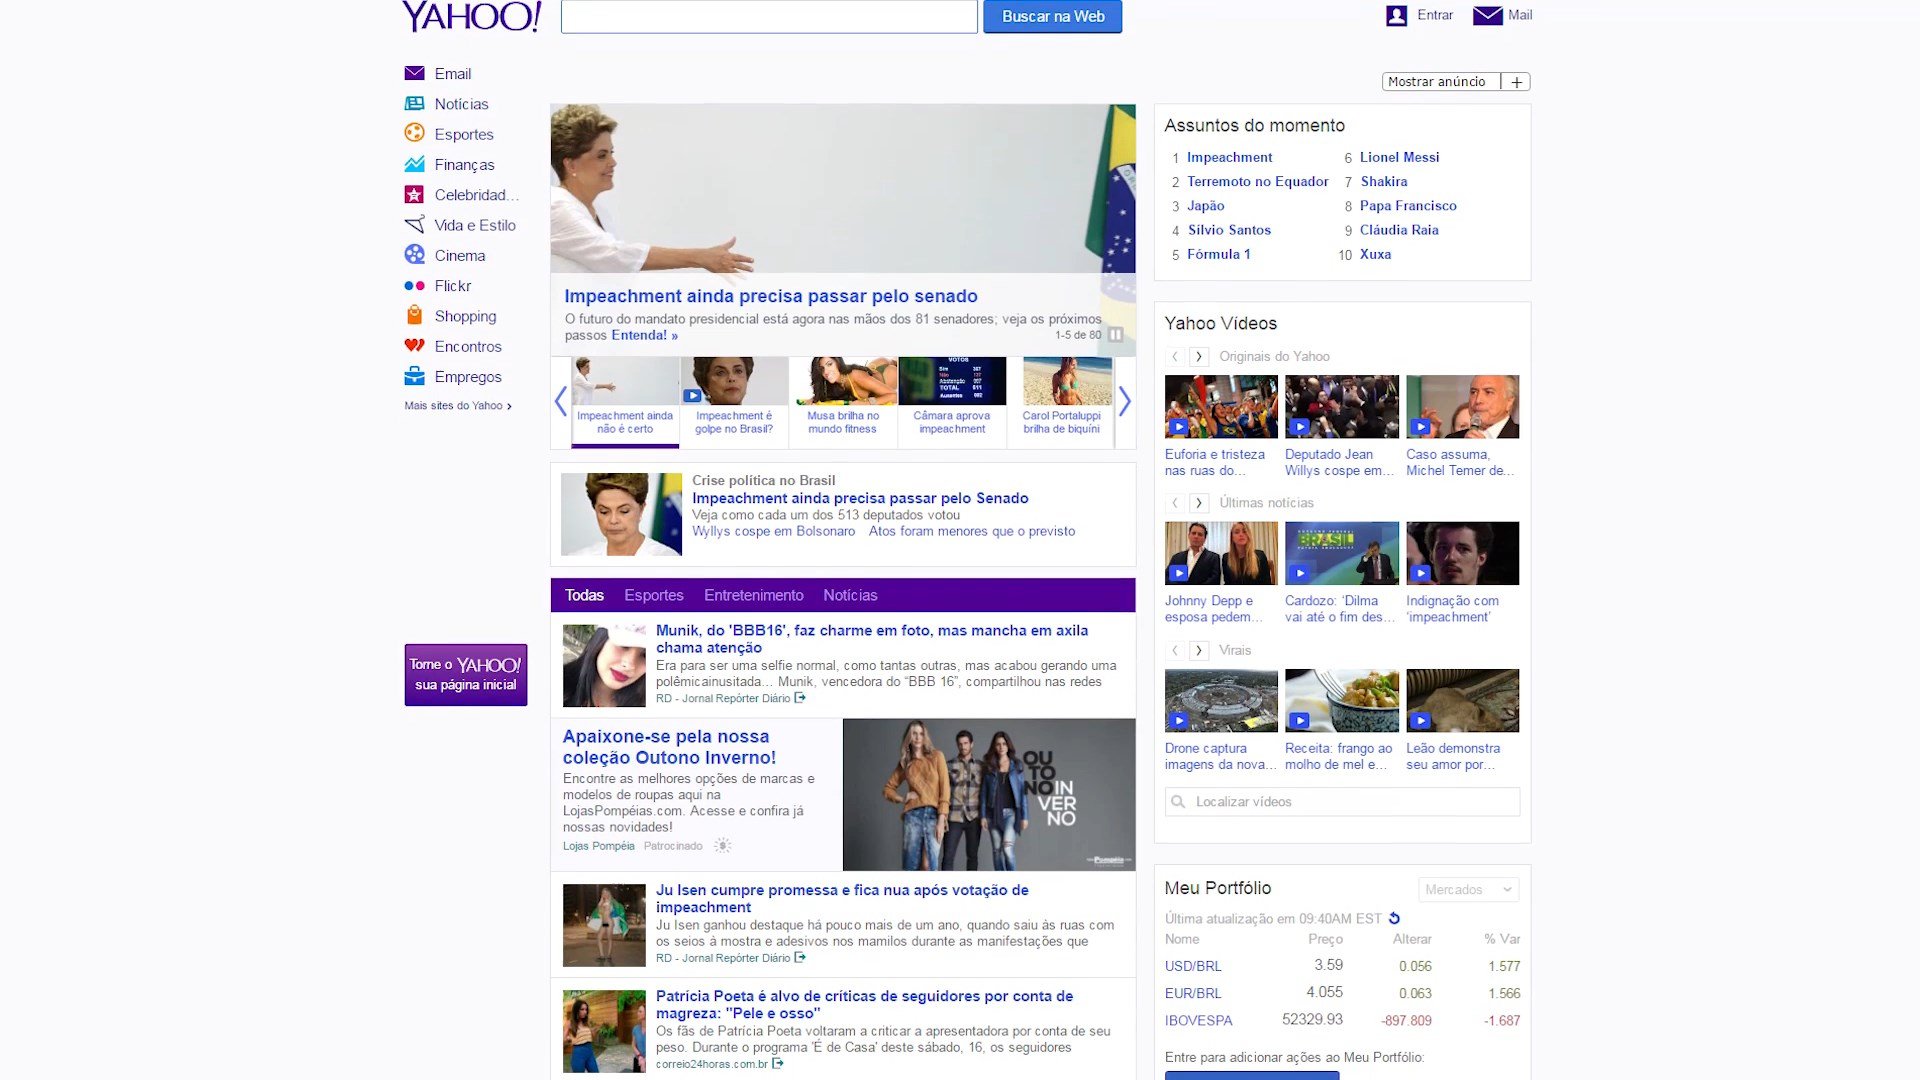Click the Entrar user profile icon
Viewport: 1920px width, 1080px height.
coord(1396,15)
